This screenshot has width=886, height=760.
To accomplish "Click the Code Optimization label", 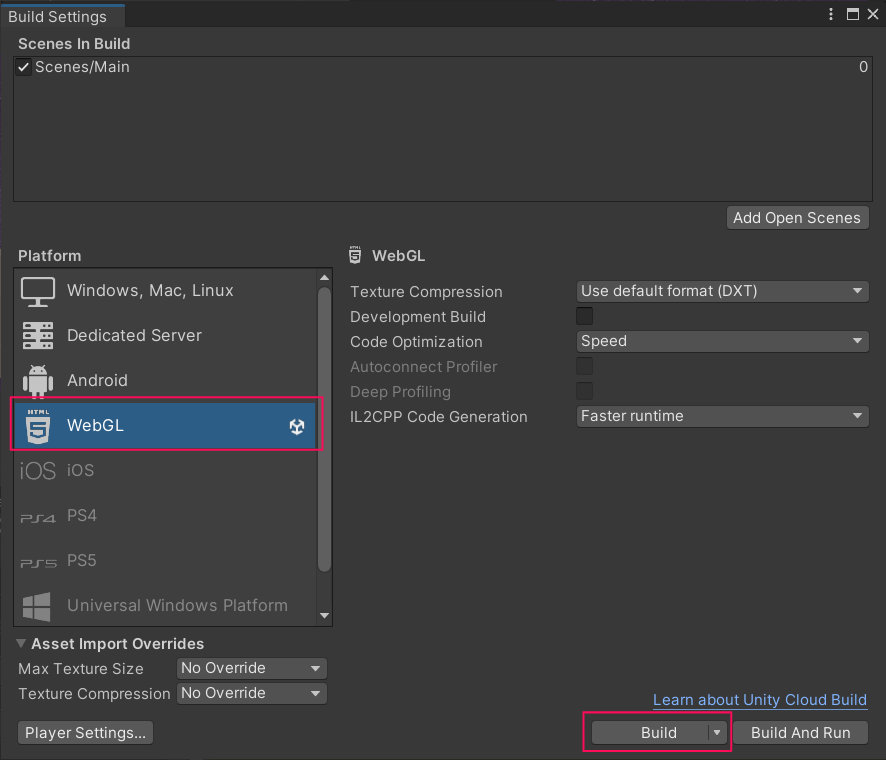I will click(416, 342).
